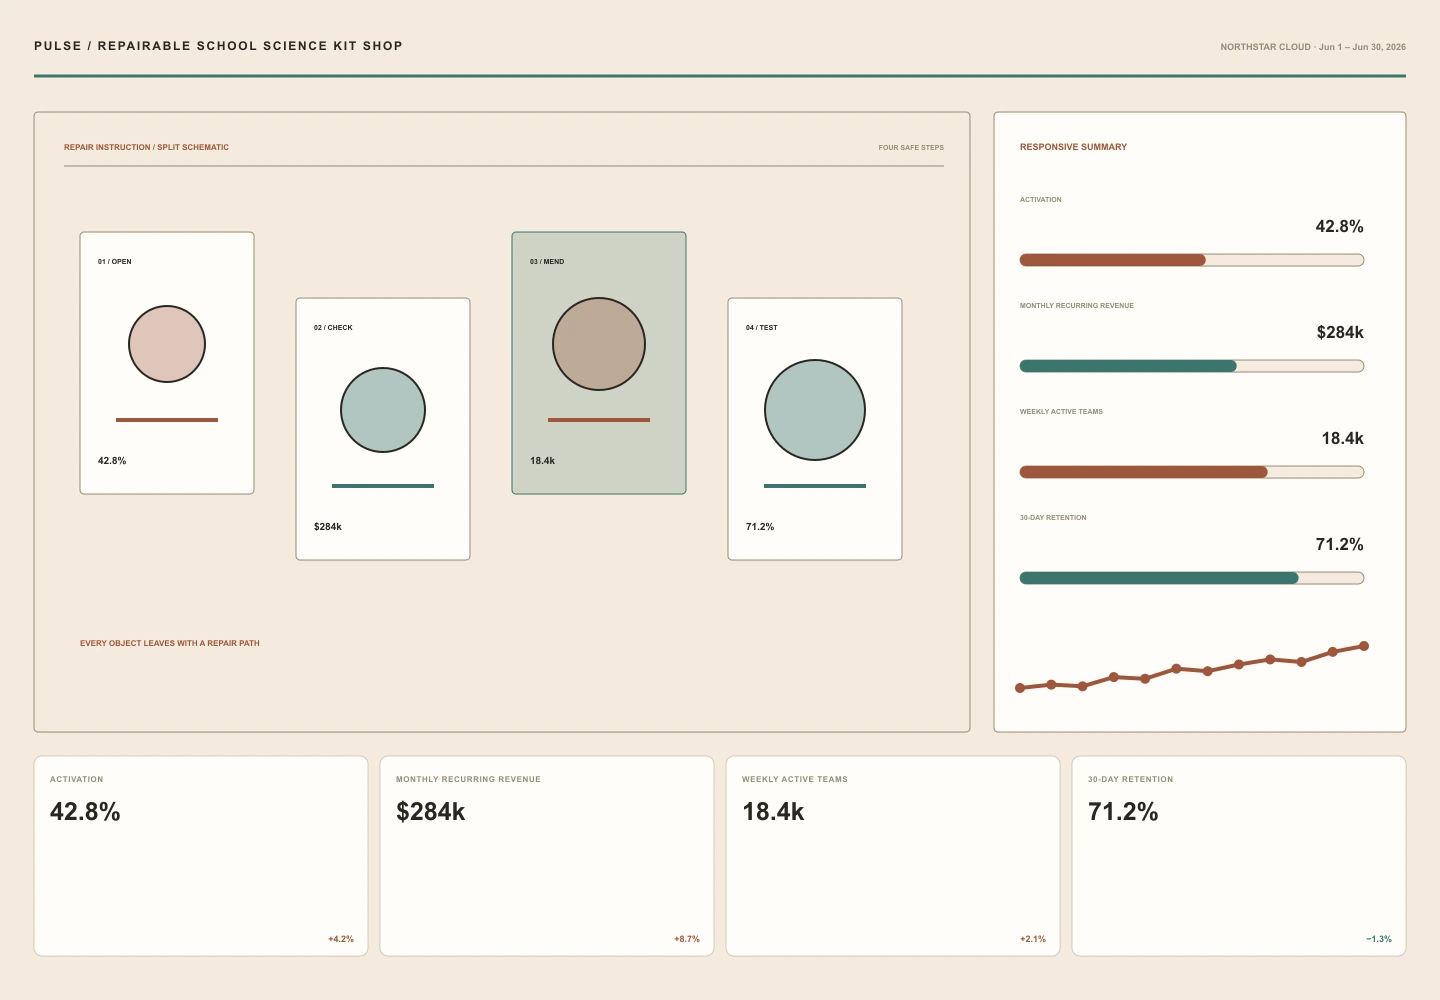Select the 01 / OPEN step card
1440x1000 pixels.
167,363
